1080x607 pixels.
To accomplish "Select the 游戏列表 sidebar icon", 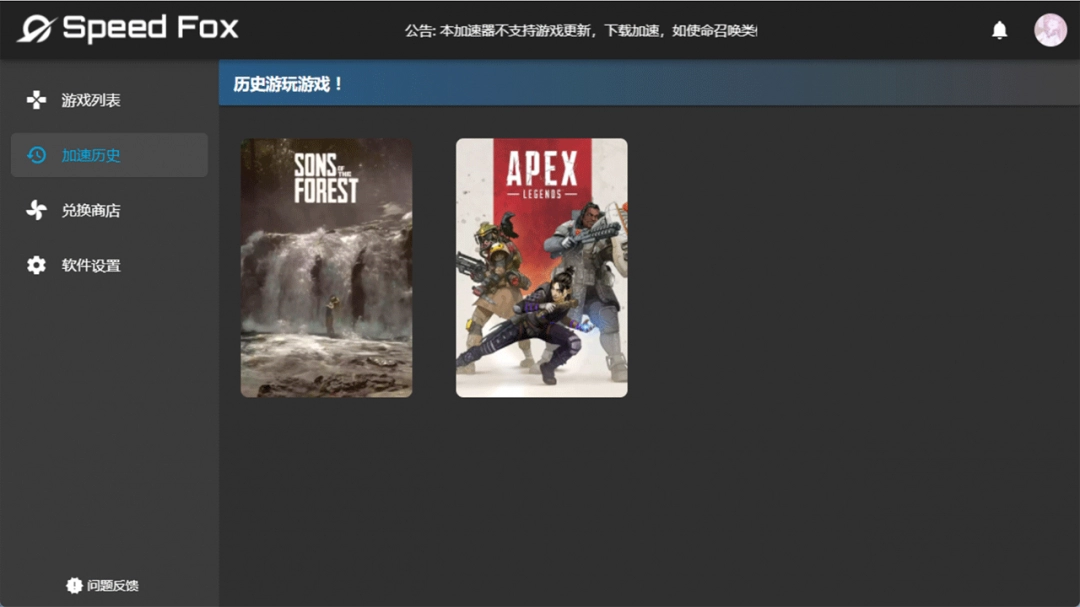I will pos(36,99).
